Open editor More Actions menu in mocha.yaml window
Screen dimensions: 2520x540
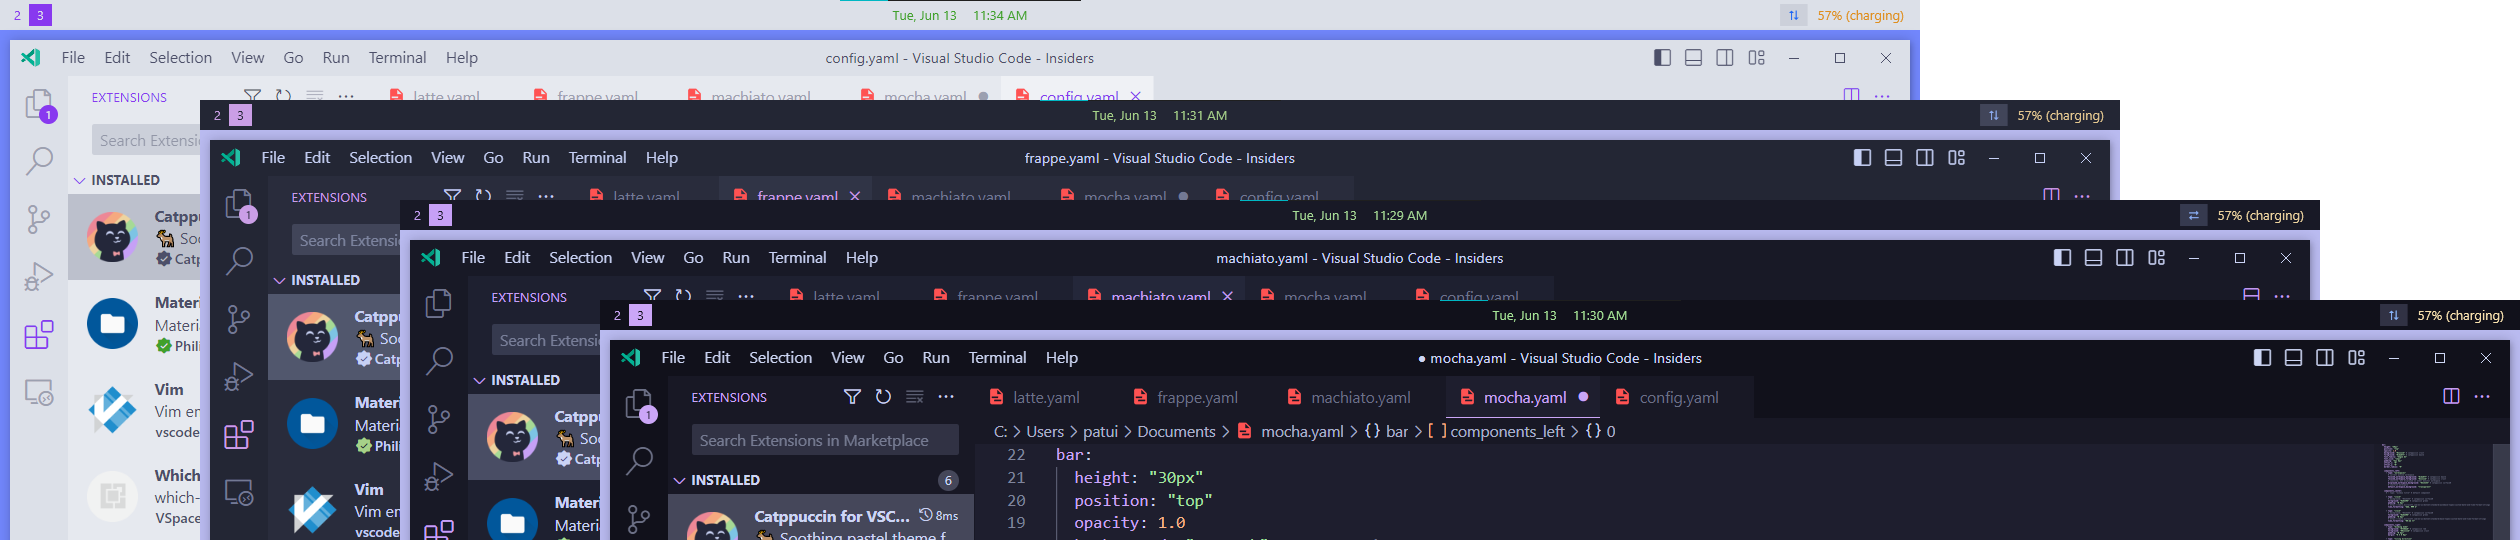pos(2482,397)
